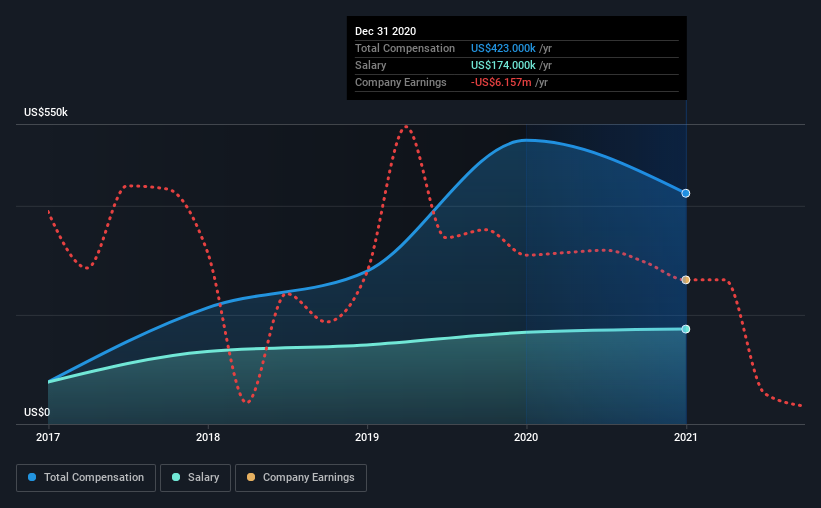The height and width of the screenshot is (508, 821).
Task: Select the blue Total Compensation data point at 2021
Action: [x=685, y=193]
